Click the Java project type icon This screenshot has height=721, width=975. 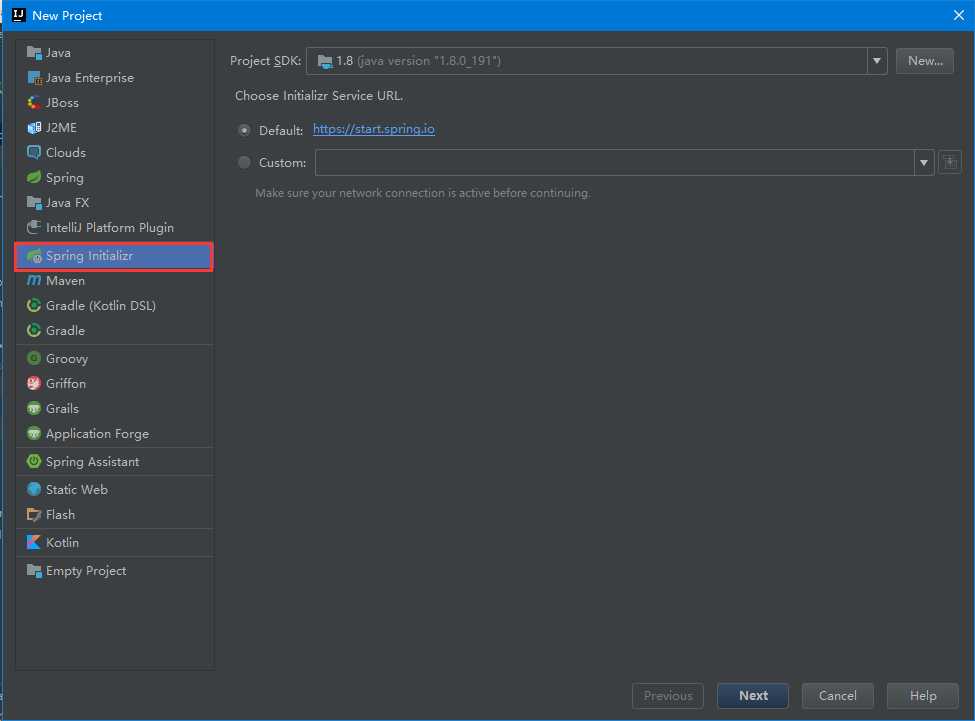point(34,53)
